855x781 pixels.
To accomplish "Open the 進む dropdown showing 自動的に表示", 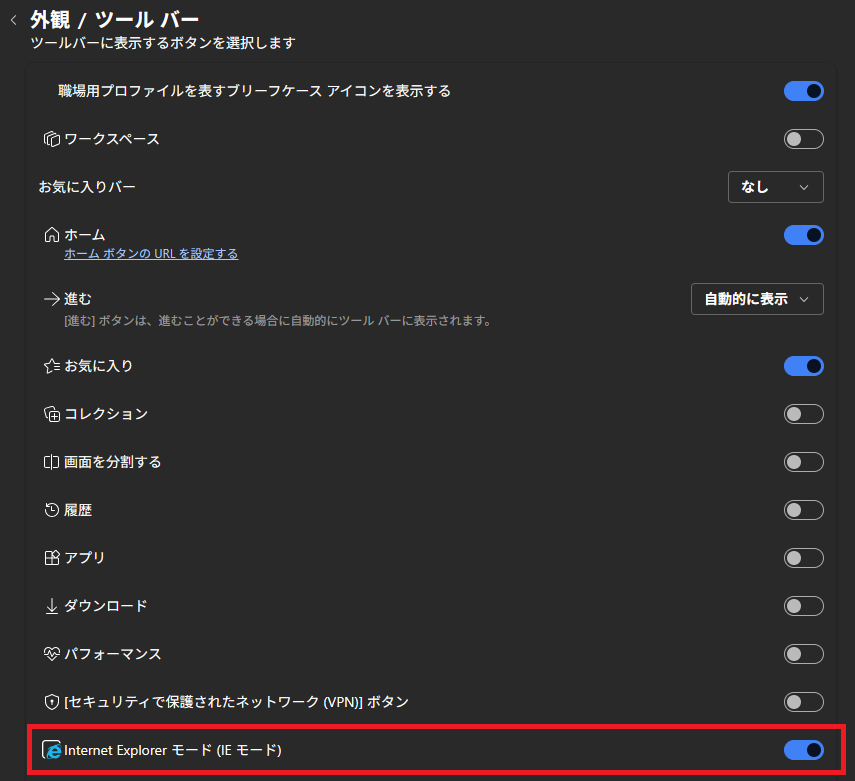I will coord(757,299).
